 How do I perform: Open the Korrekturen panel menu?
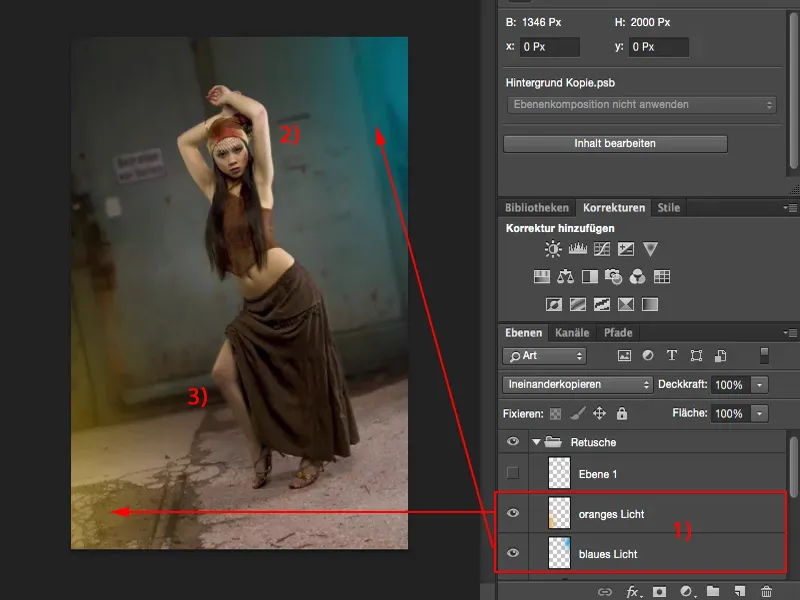coord(790,208)
